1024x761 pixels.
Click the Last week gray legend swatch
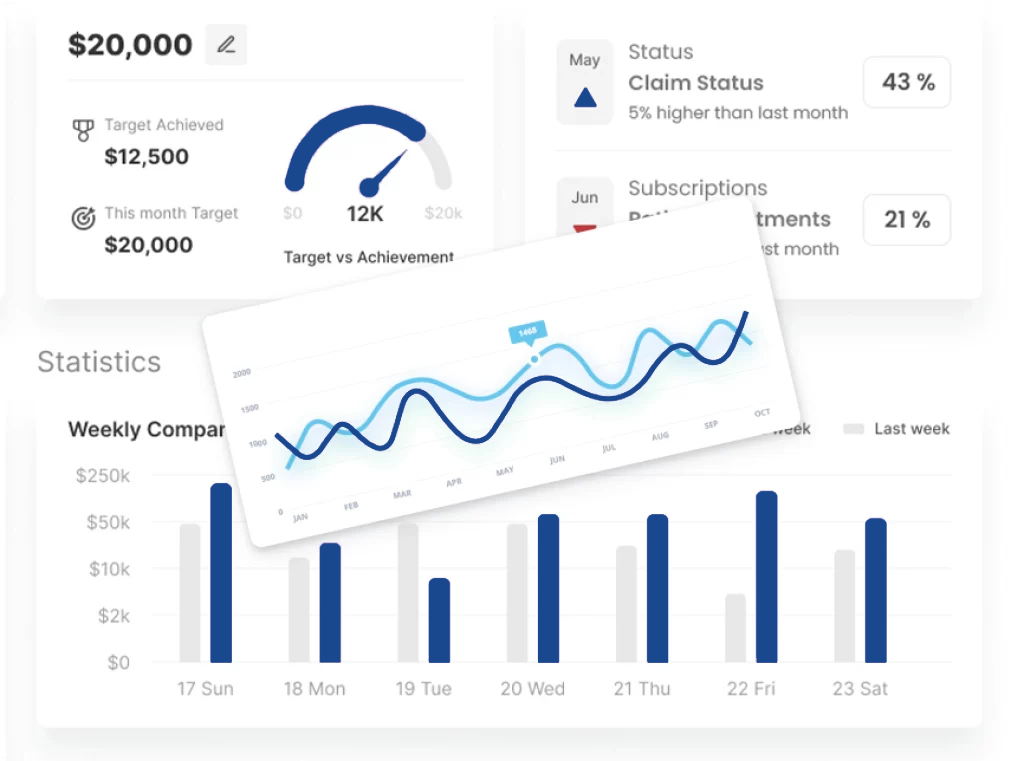click(x=853, y=429)
